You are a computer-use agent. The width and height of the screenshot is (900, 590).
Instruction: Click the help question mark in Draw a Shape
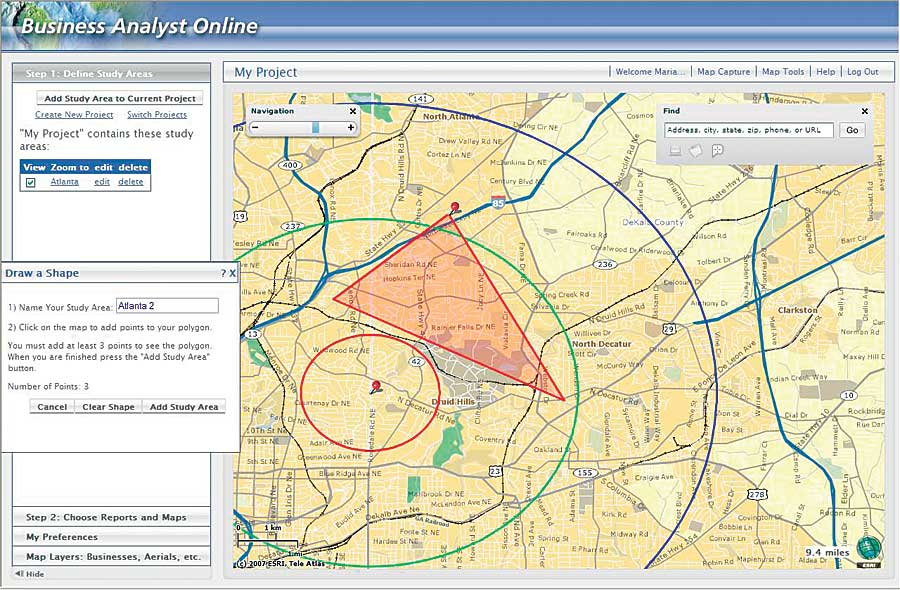[x=223, y=273]
